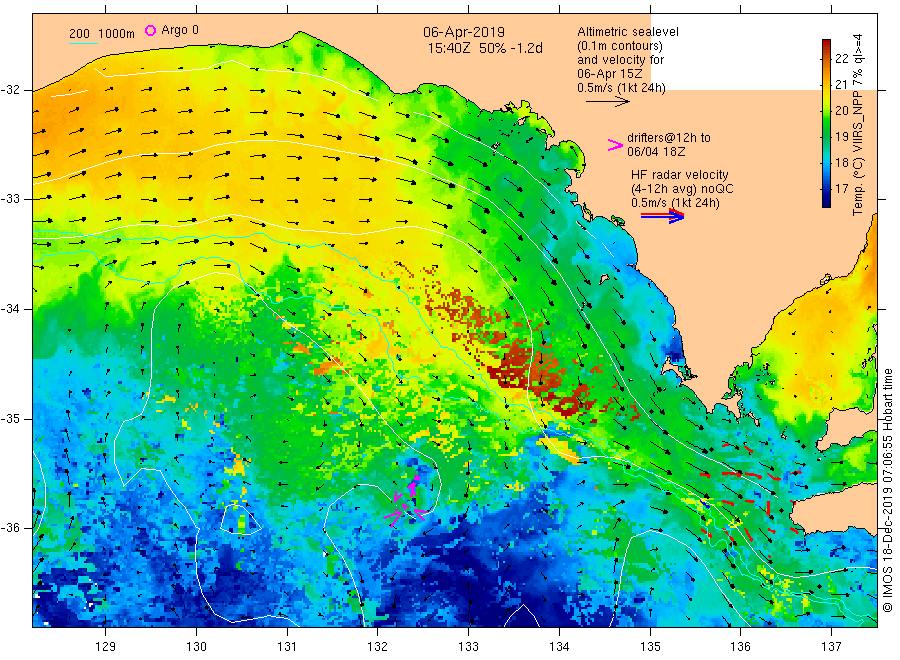This screenshot has height=660, width=900.
Task: Click the 134 longitude axis label
Action: [x=559, y=647]
